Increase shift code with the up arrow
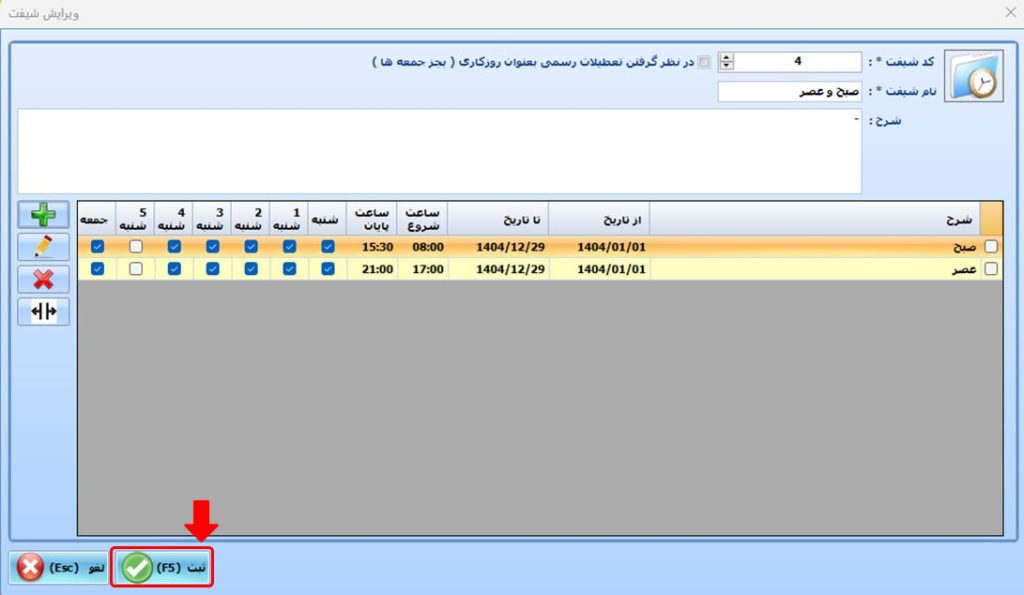 [727, 57]
